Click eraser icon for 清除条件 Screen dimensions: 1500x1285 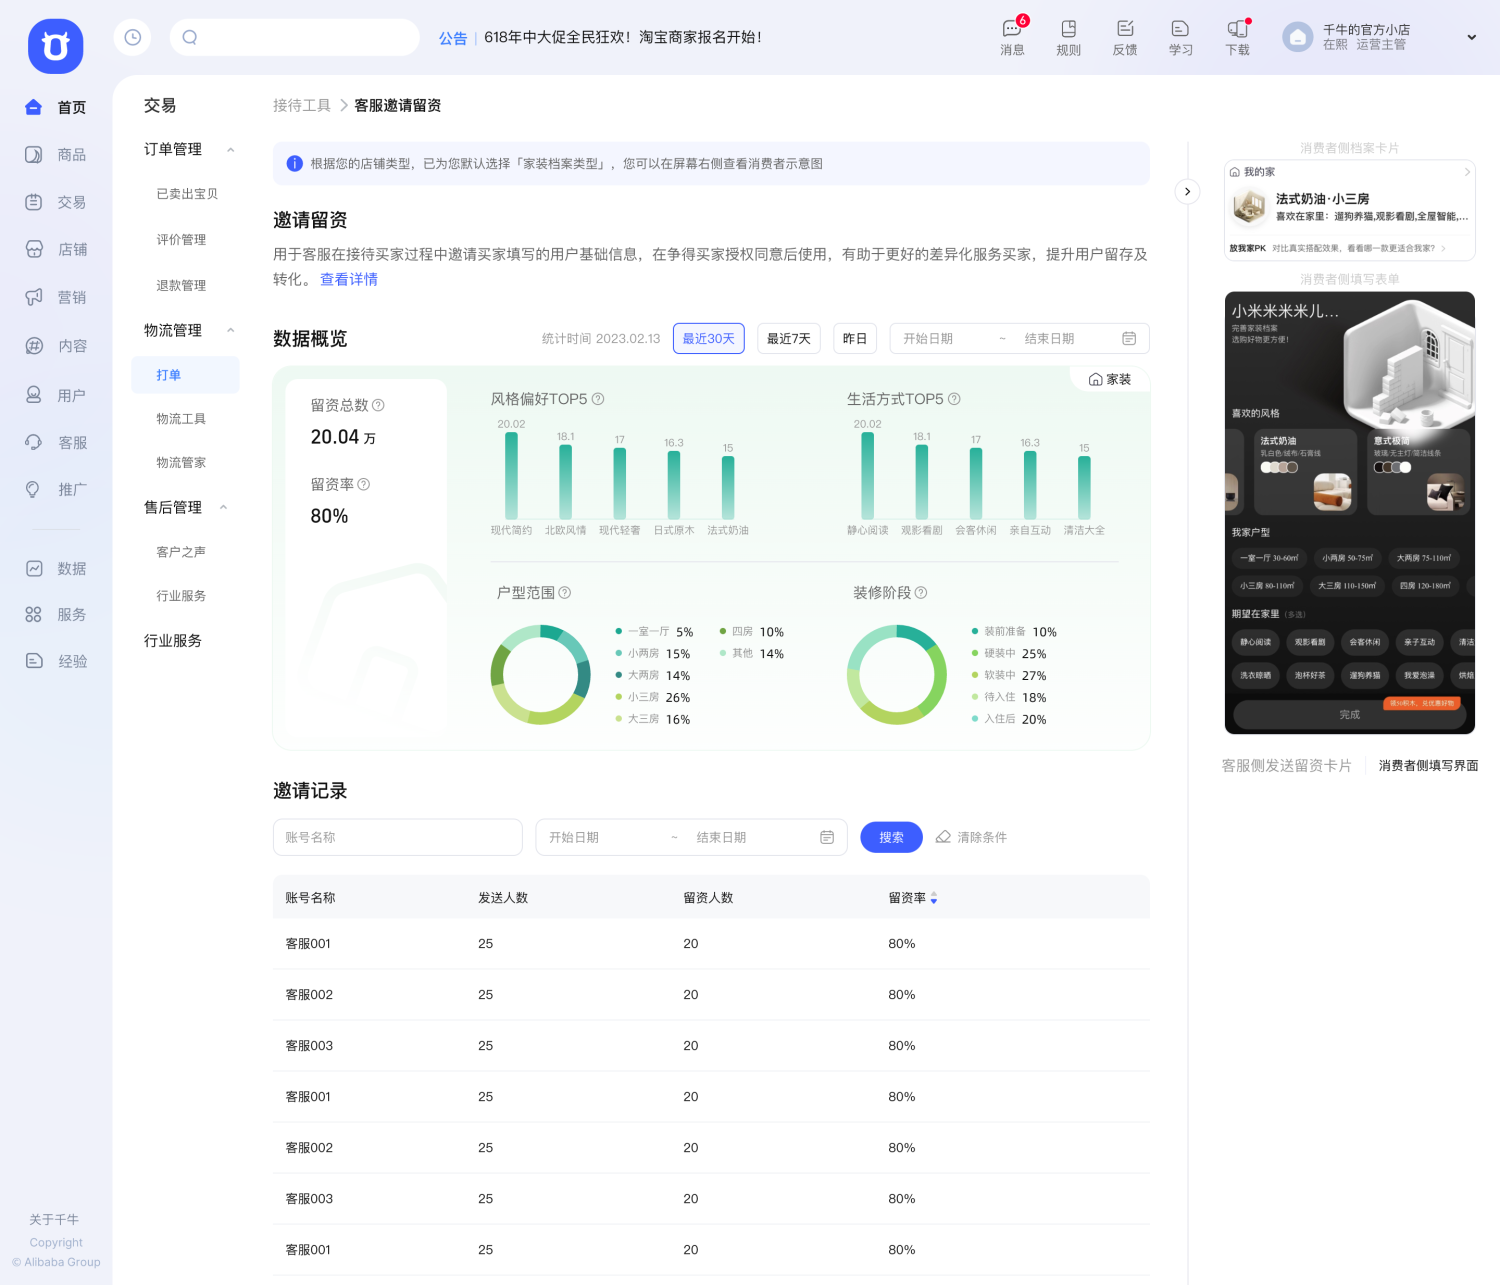(943, 837)
